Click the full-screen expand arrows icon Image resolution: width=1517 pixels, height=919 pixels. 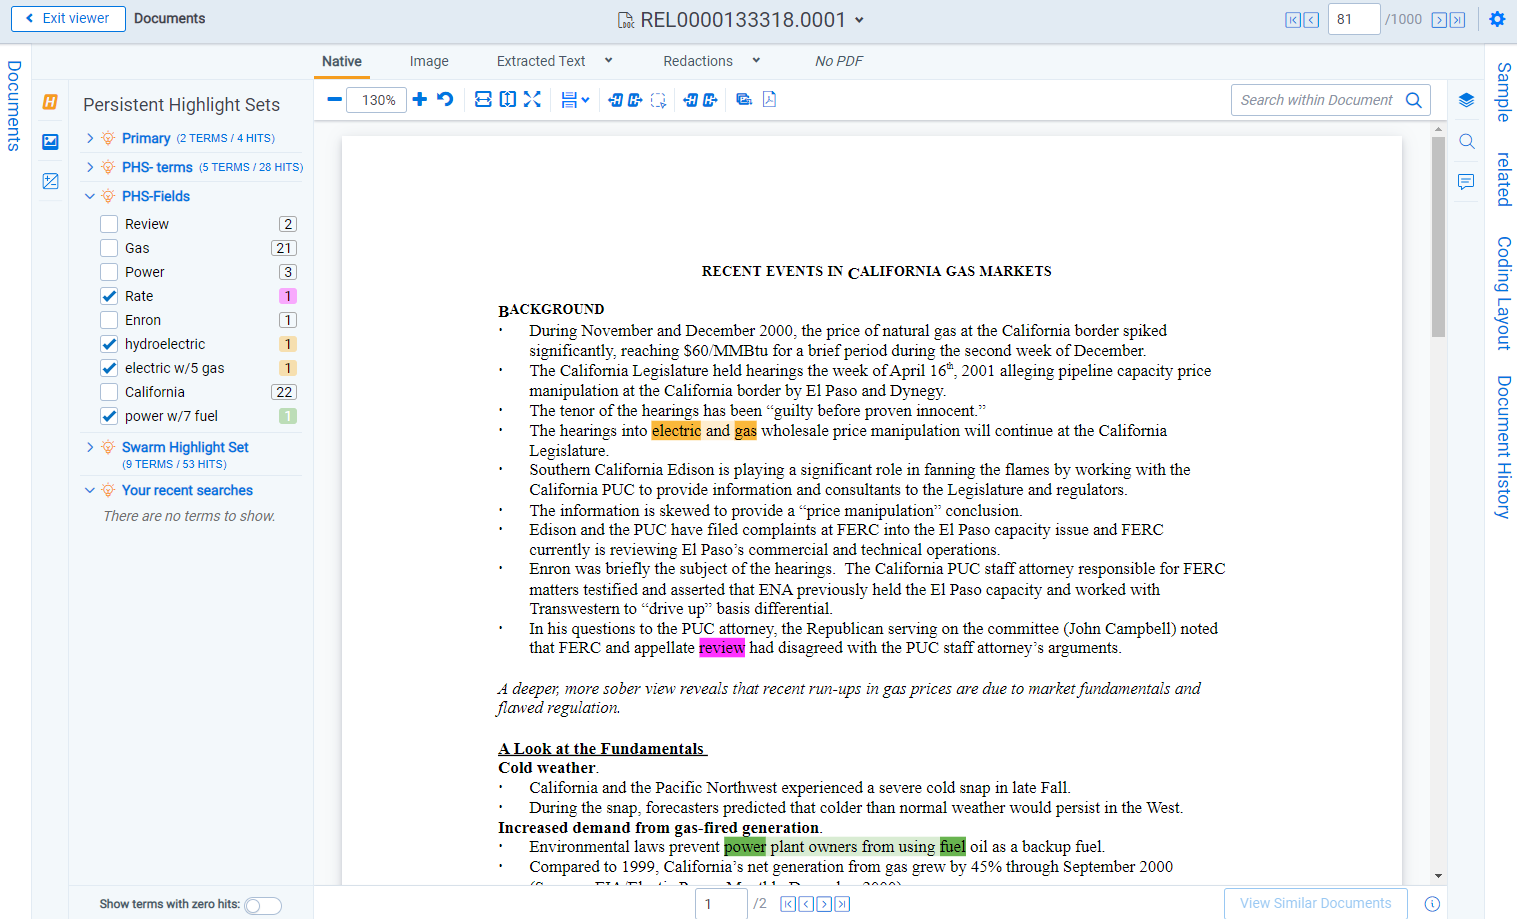532,99
